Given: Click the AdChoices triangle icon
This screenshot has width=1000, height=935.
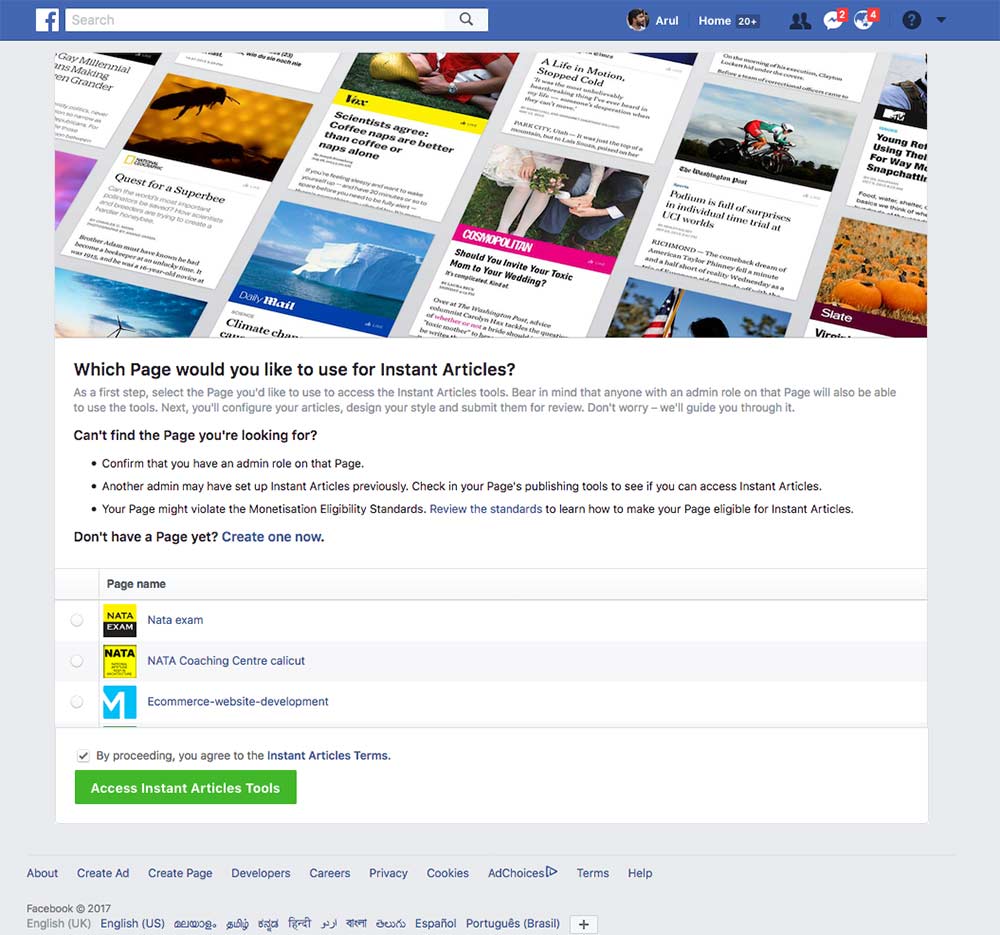Looking at the screenshot, I should [552, 871].
